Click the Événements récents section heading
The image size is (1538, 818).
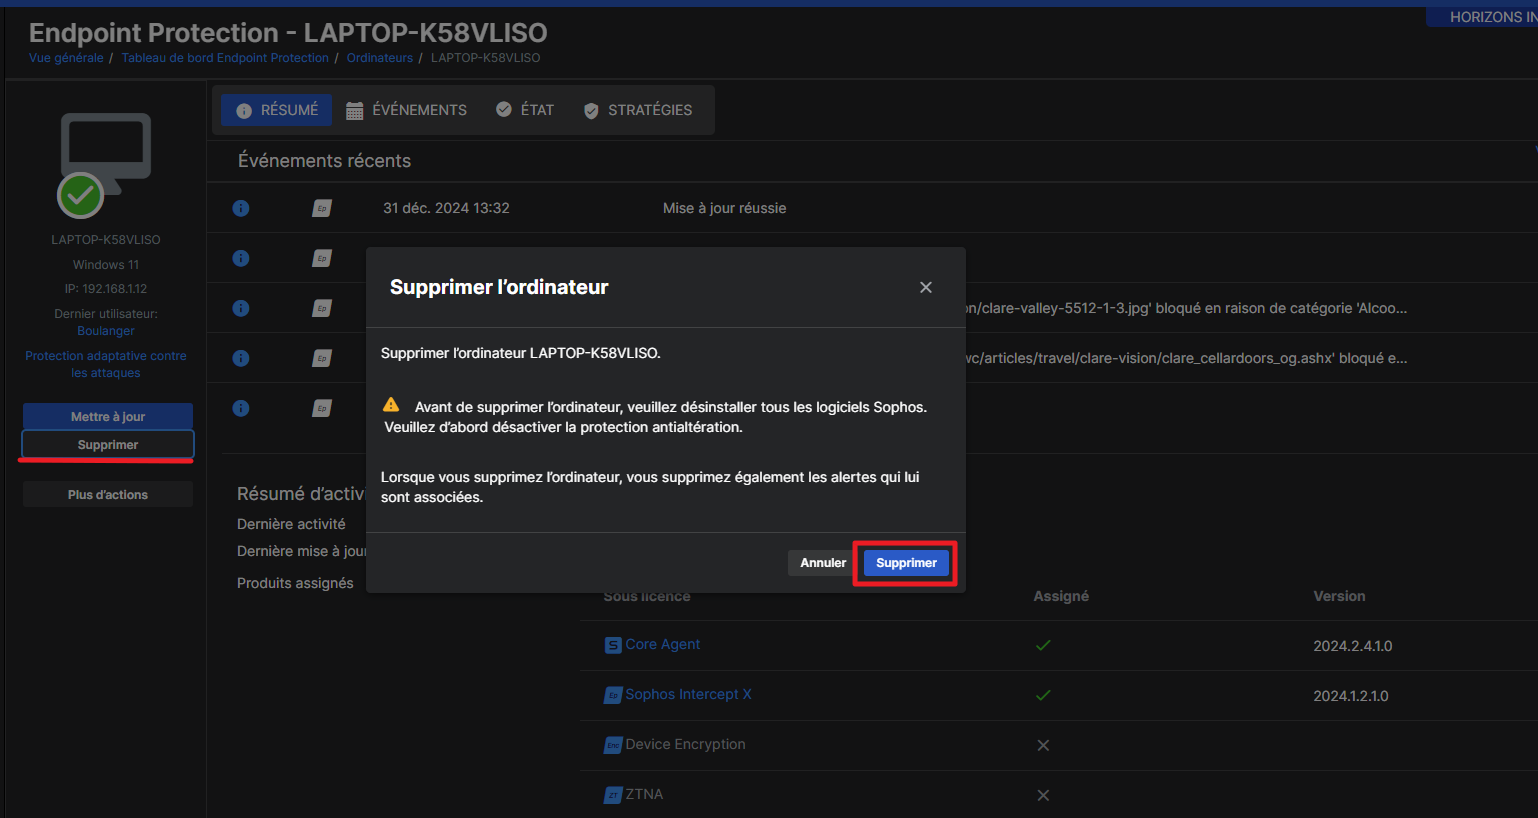coord(324,161)
